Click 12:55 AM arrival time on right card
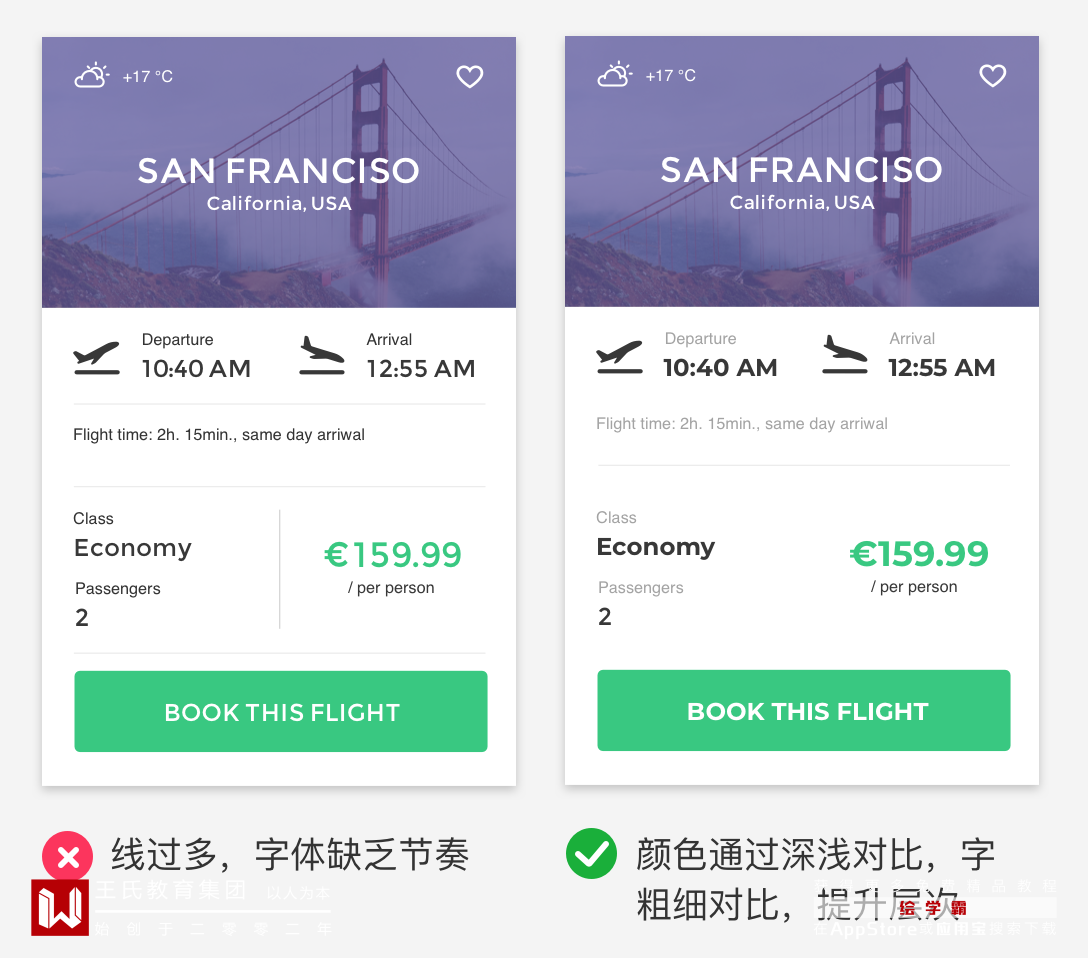Screen dimensions: 1088x958 click(x=942, y=367)
